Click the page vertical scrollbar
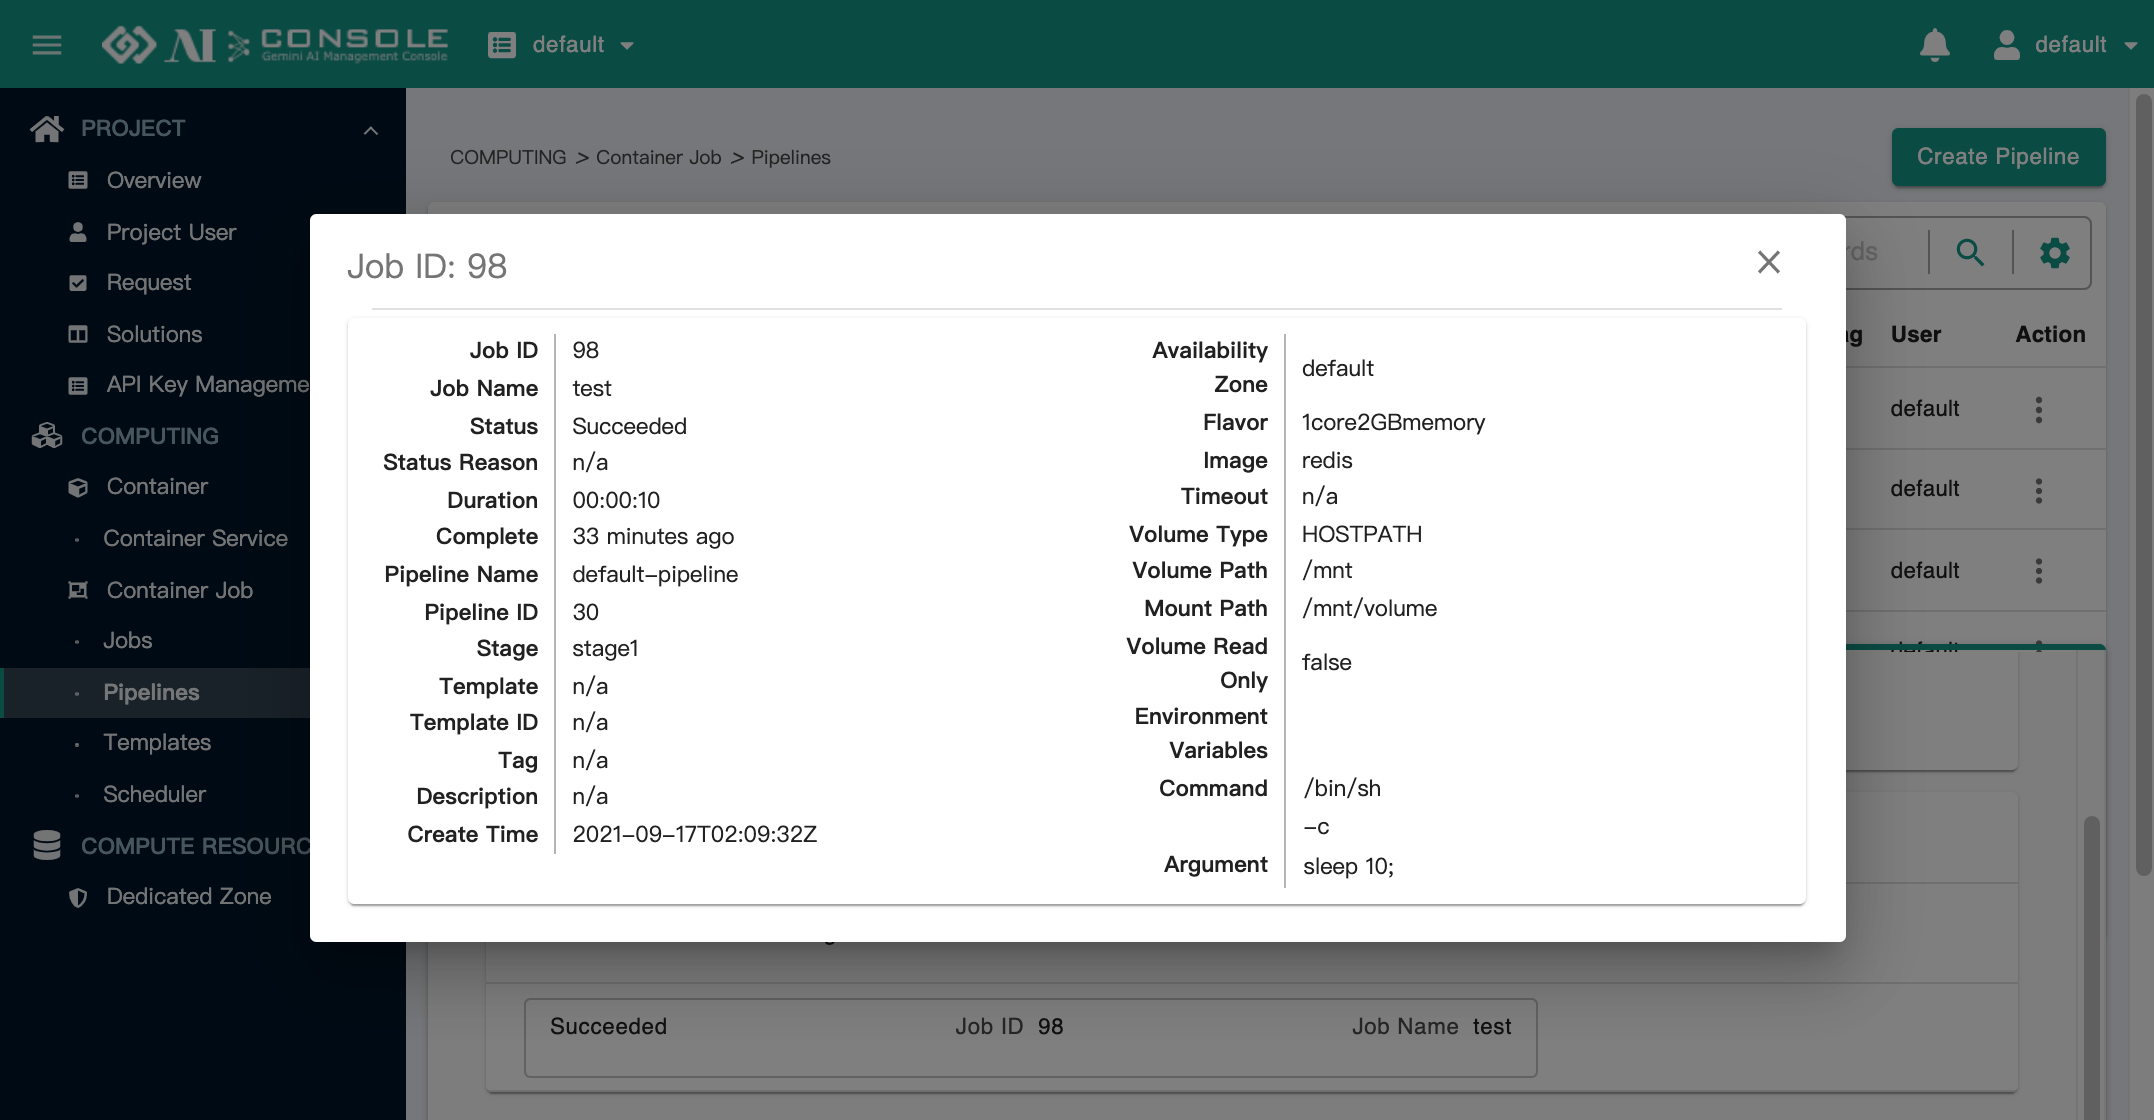Screen dimensions: 2154x1120 click(2143, 485)
